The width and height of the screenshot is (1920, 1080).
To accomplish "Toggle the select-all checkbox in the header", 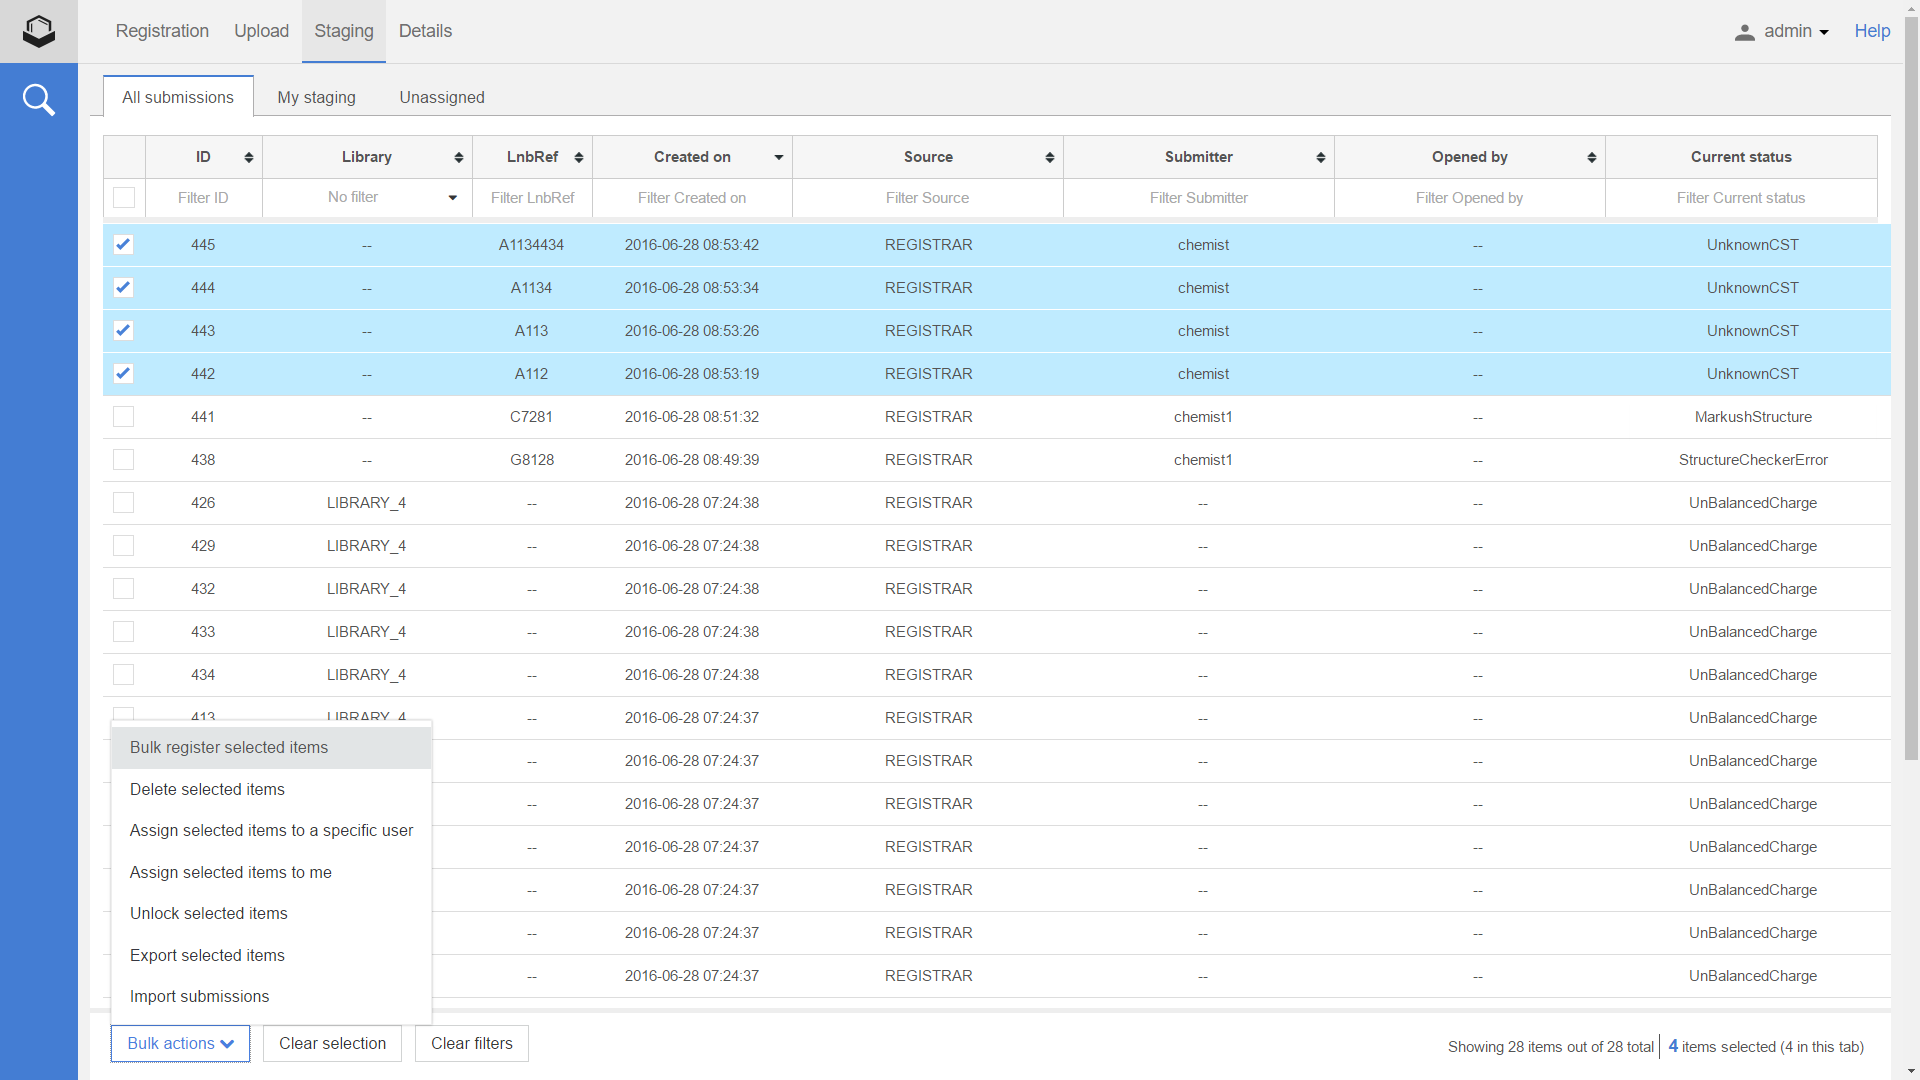I will point(123,197).
